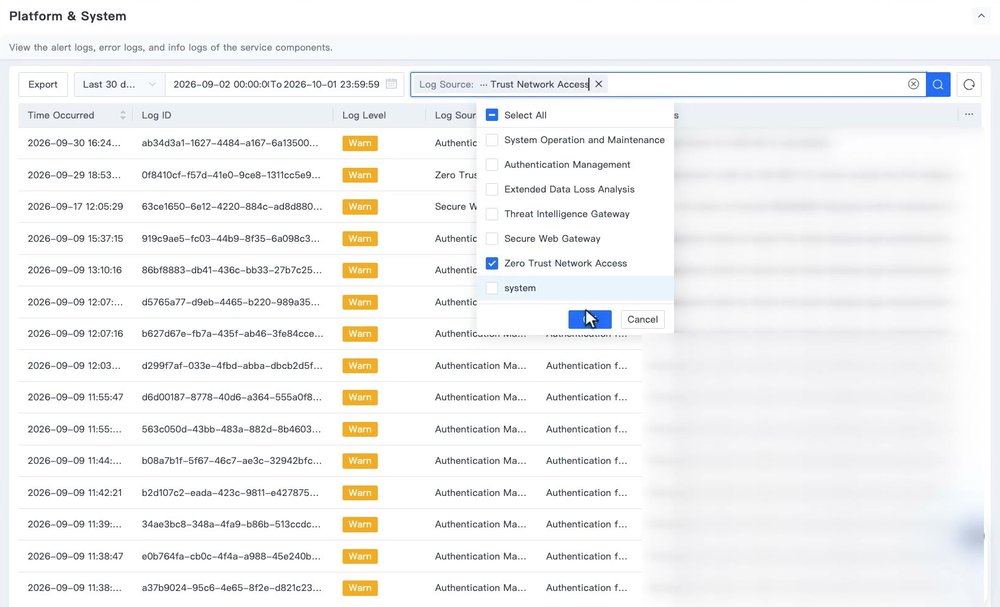
Task: Click the Export button
Action: [x=43, y=84]
